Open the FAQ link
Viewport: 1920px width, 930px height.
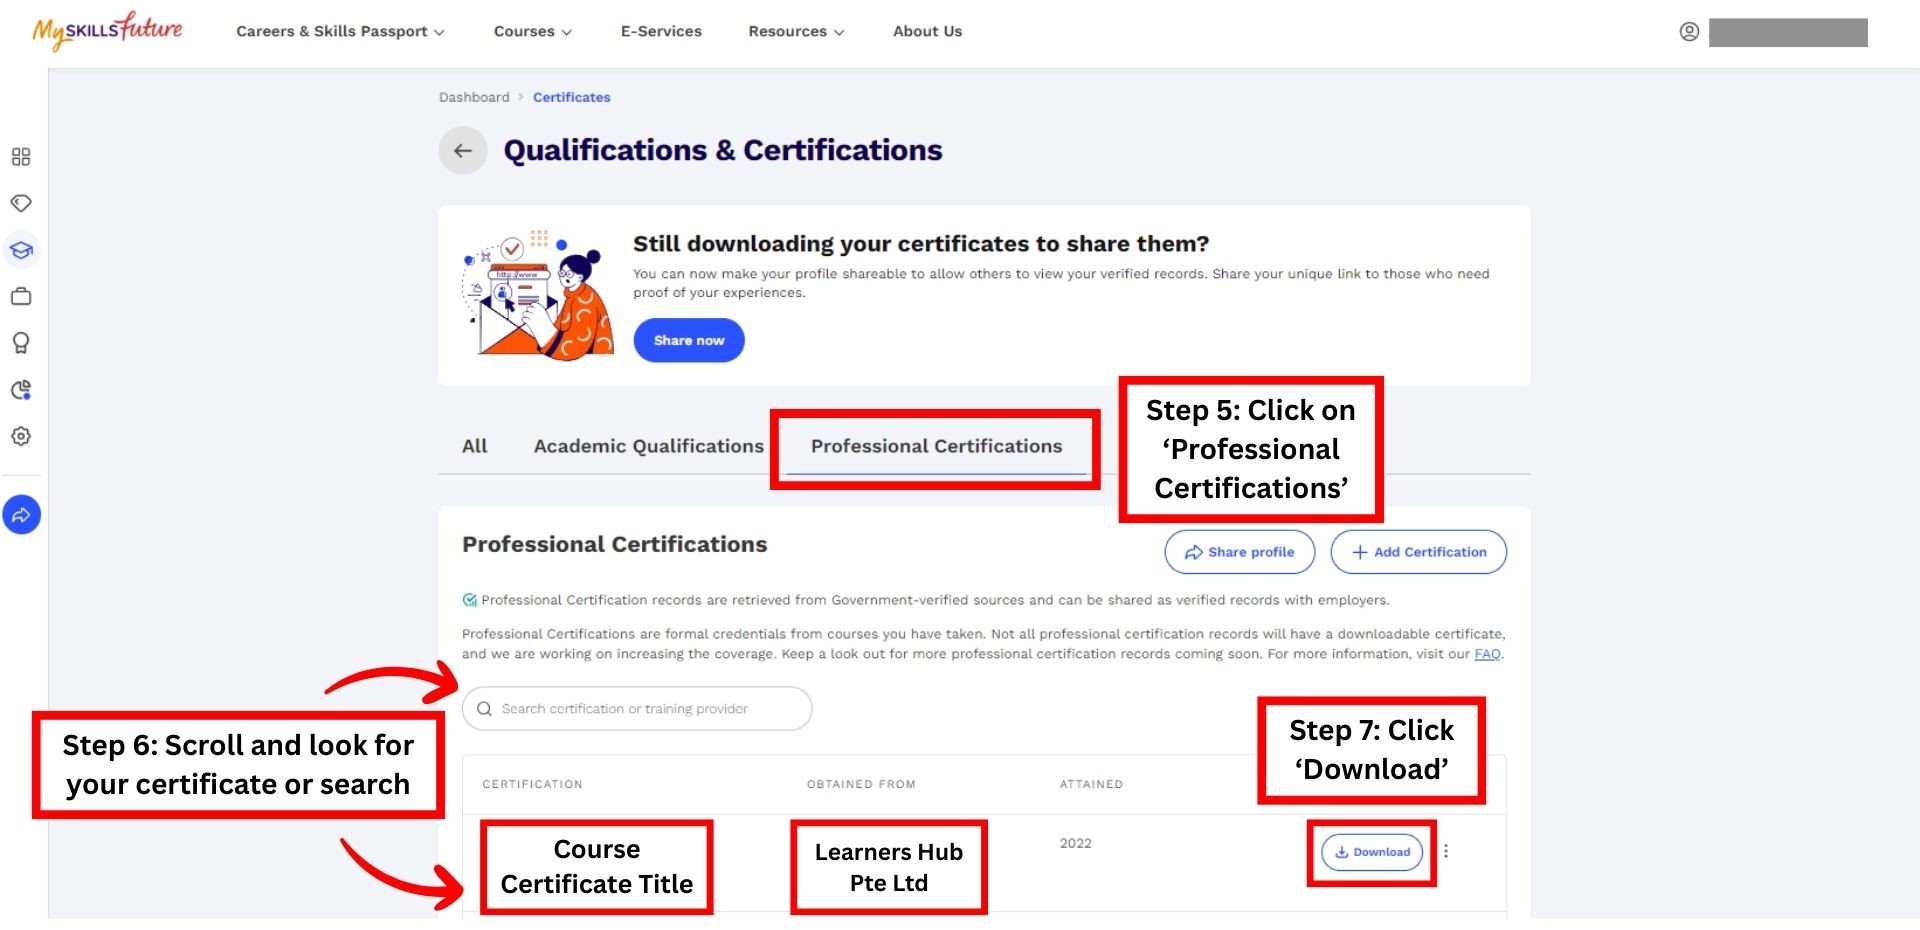coord(1487,654)
